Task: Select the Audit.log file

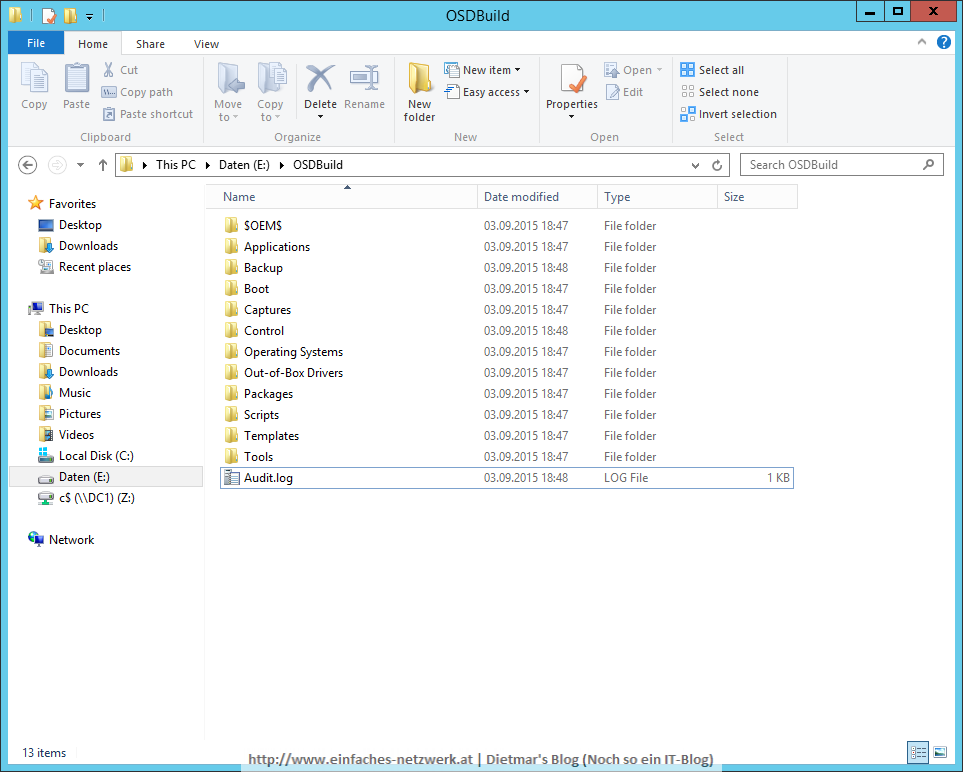Action: click(507, 478)
